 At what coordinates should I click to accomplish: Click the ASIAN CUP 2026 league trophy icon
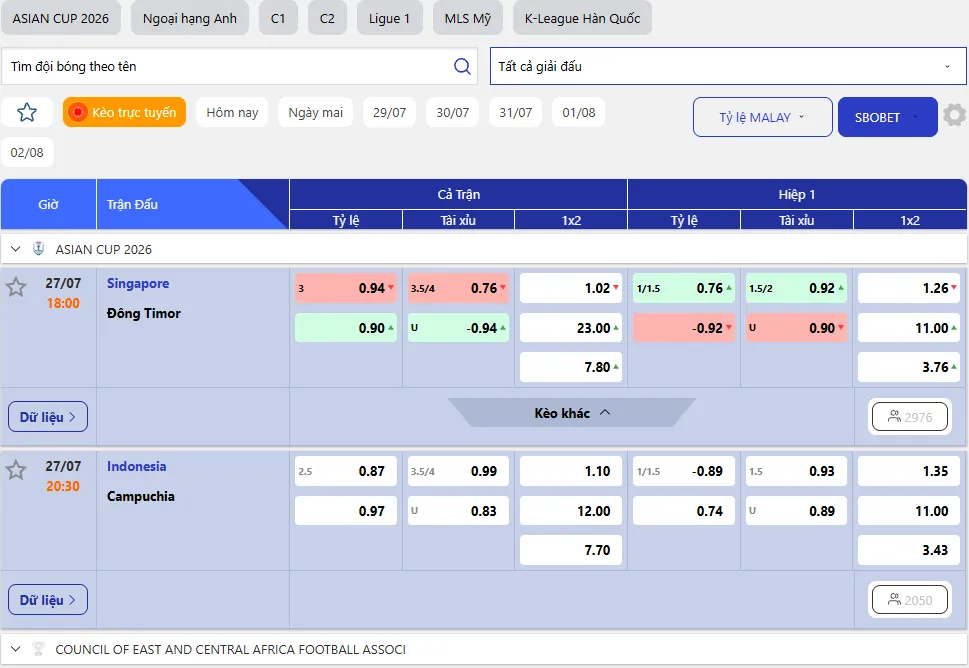[38, 249]
